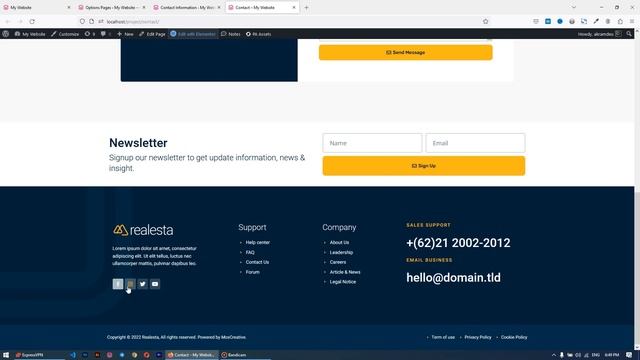Click the Send Message button
Screen dimensions: 640x360
click(x=406, y=52)
